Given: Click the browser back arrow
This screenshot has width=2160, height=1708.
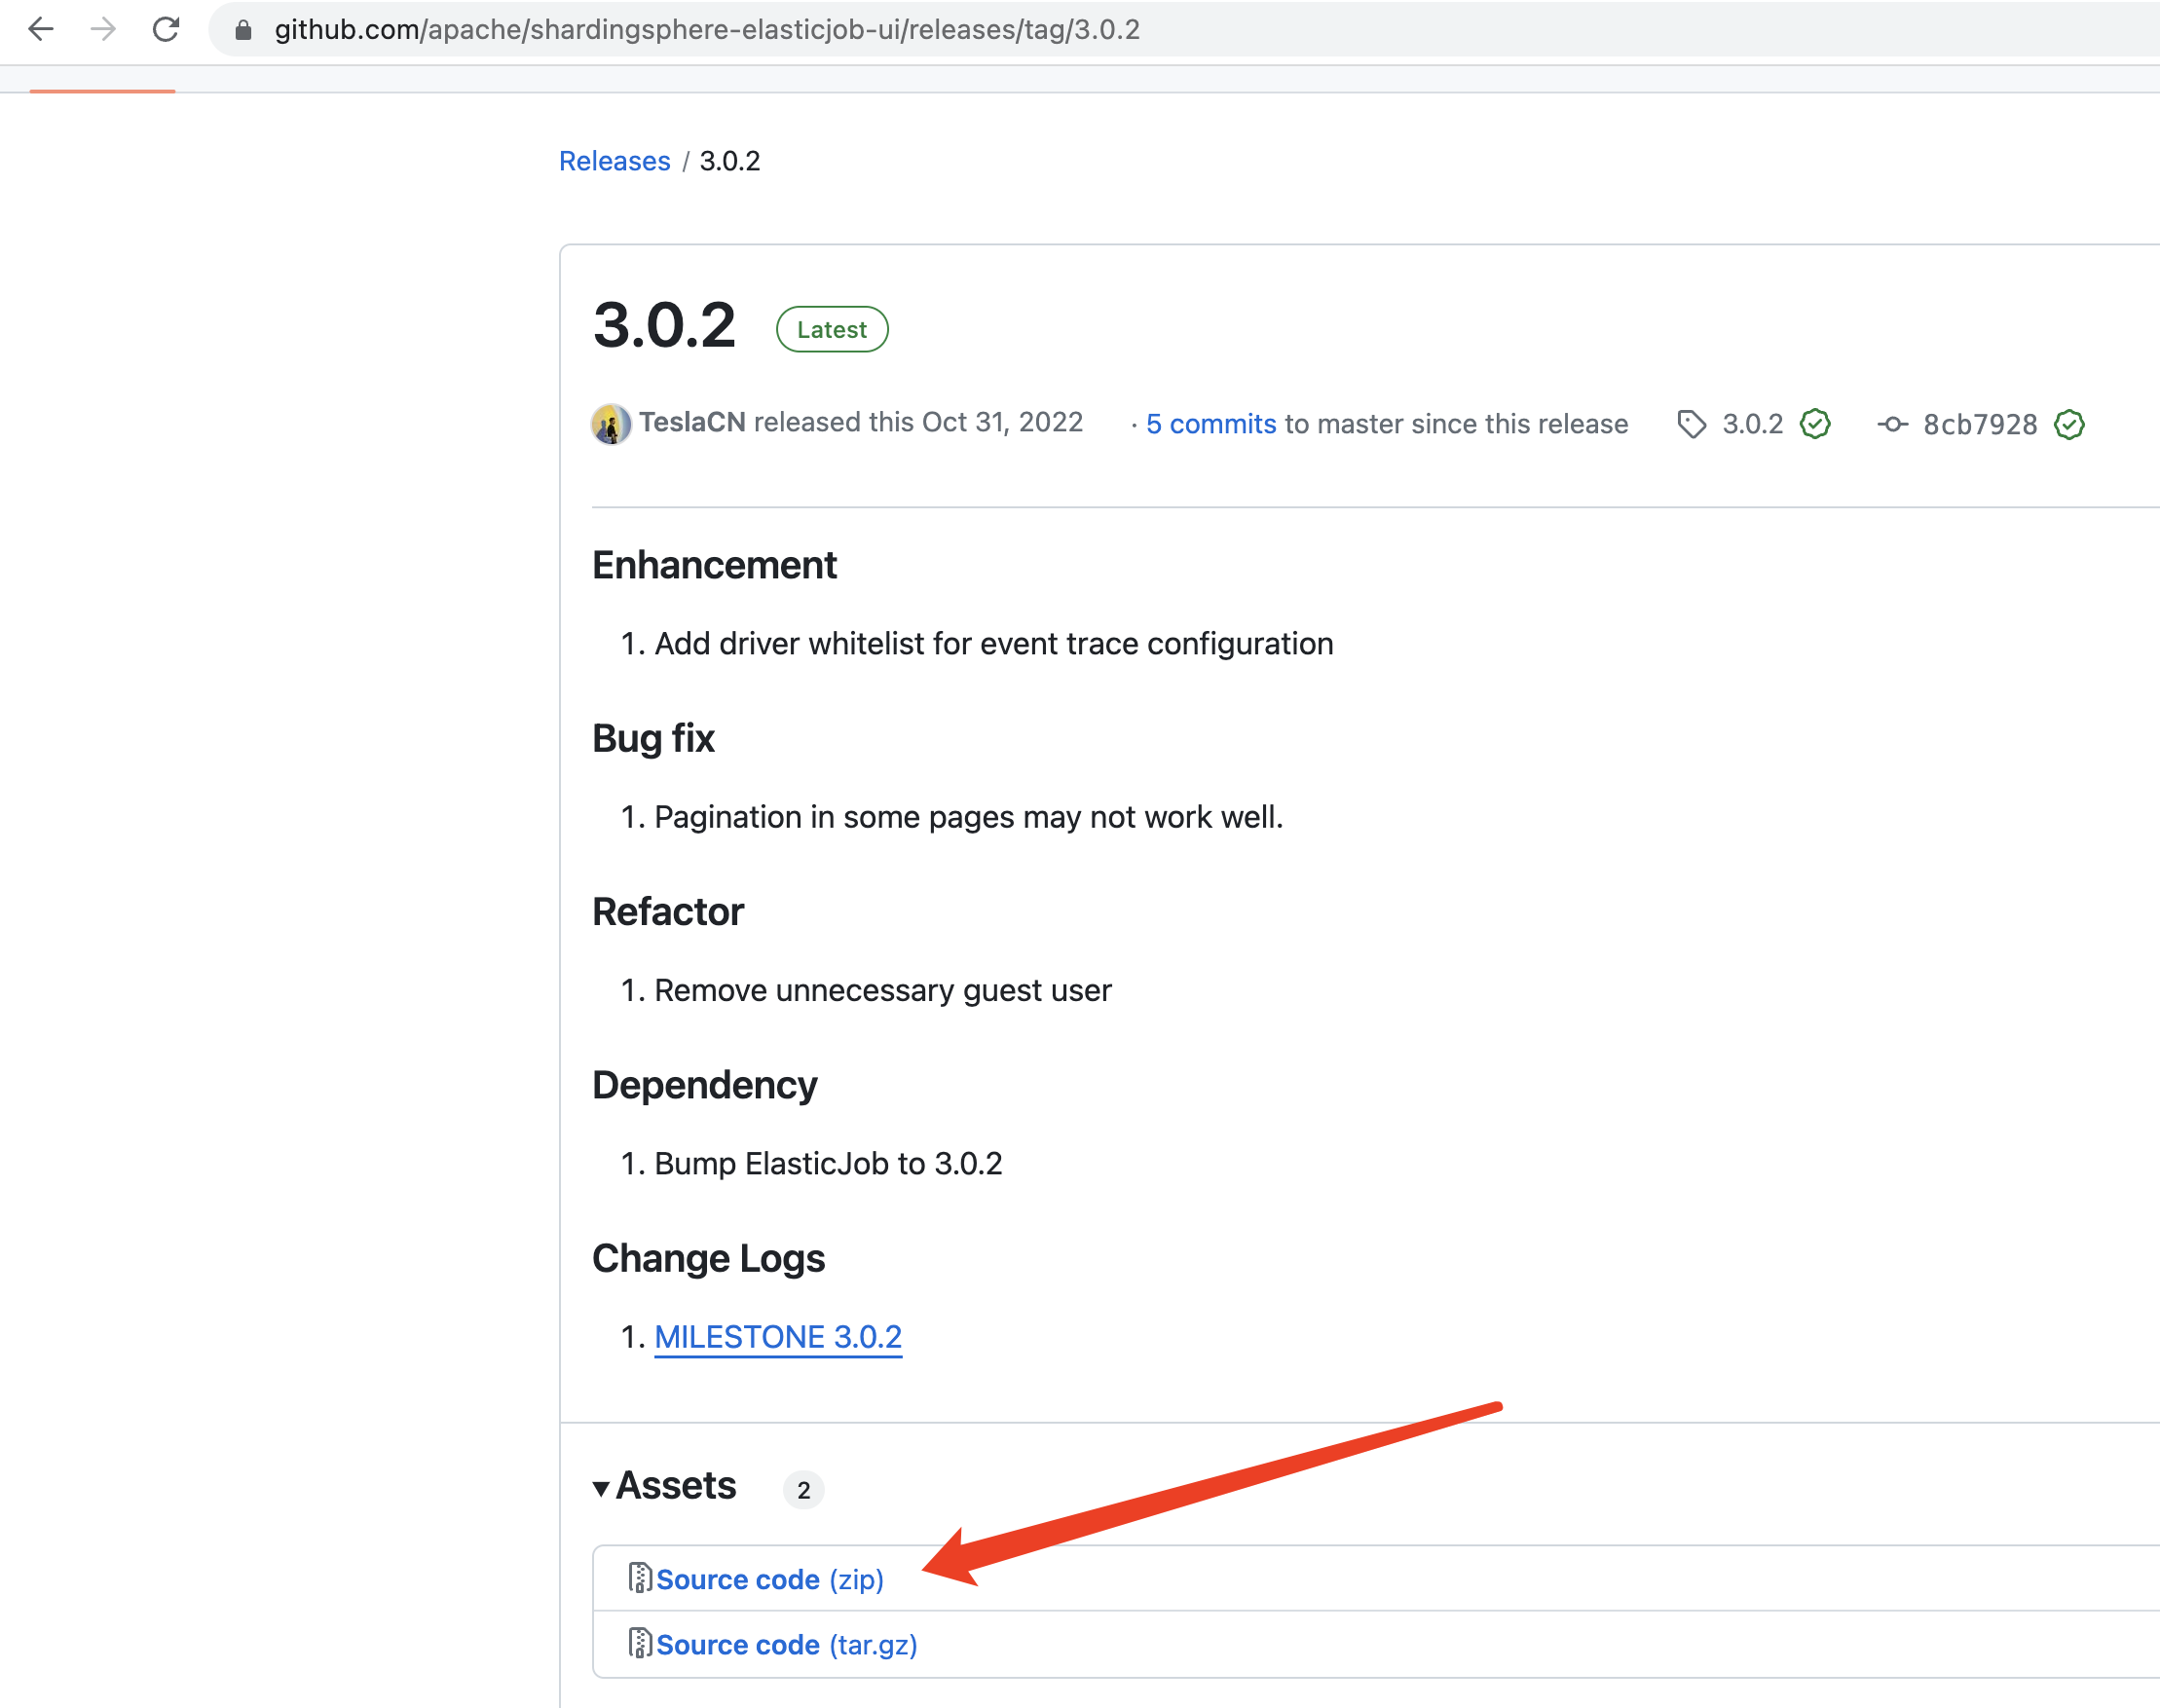Looking at the screenshot, I should [x=41, y=29].
